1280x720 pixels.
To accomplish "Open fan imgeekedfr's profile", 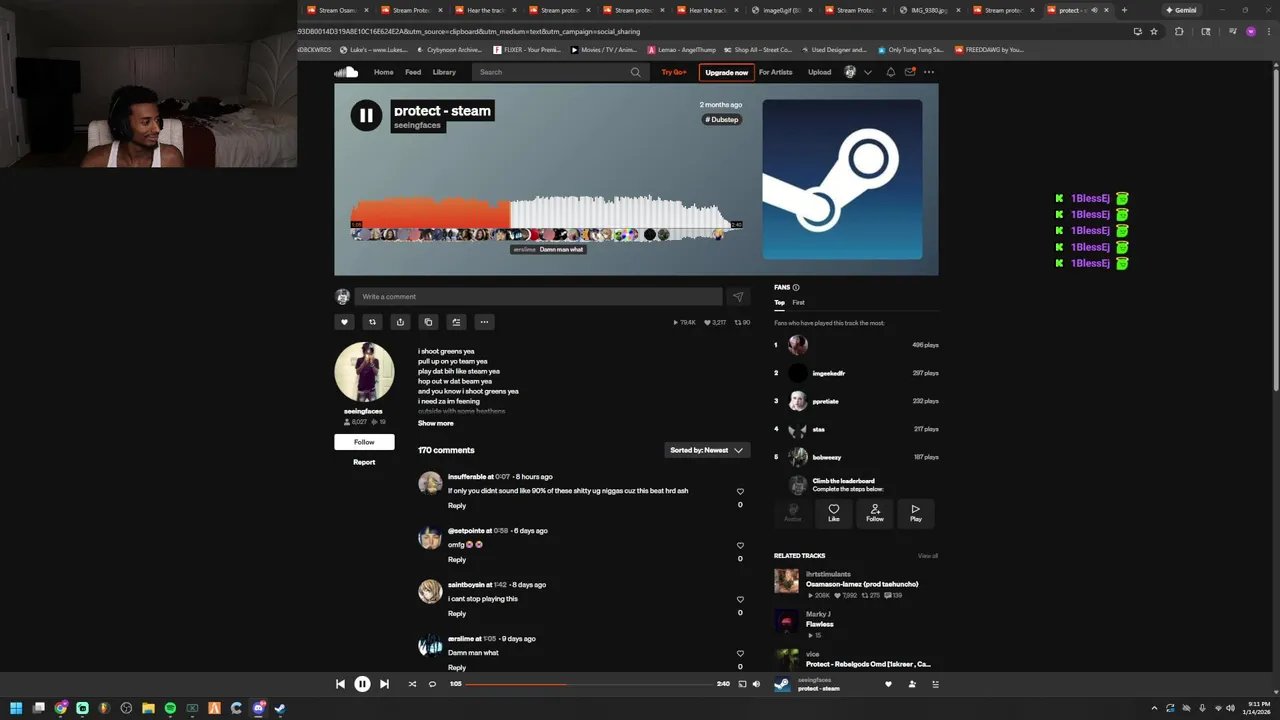I will coord(828,373).
